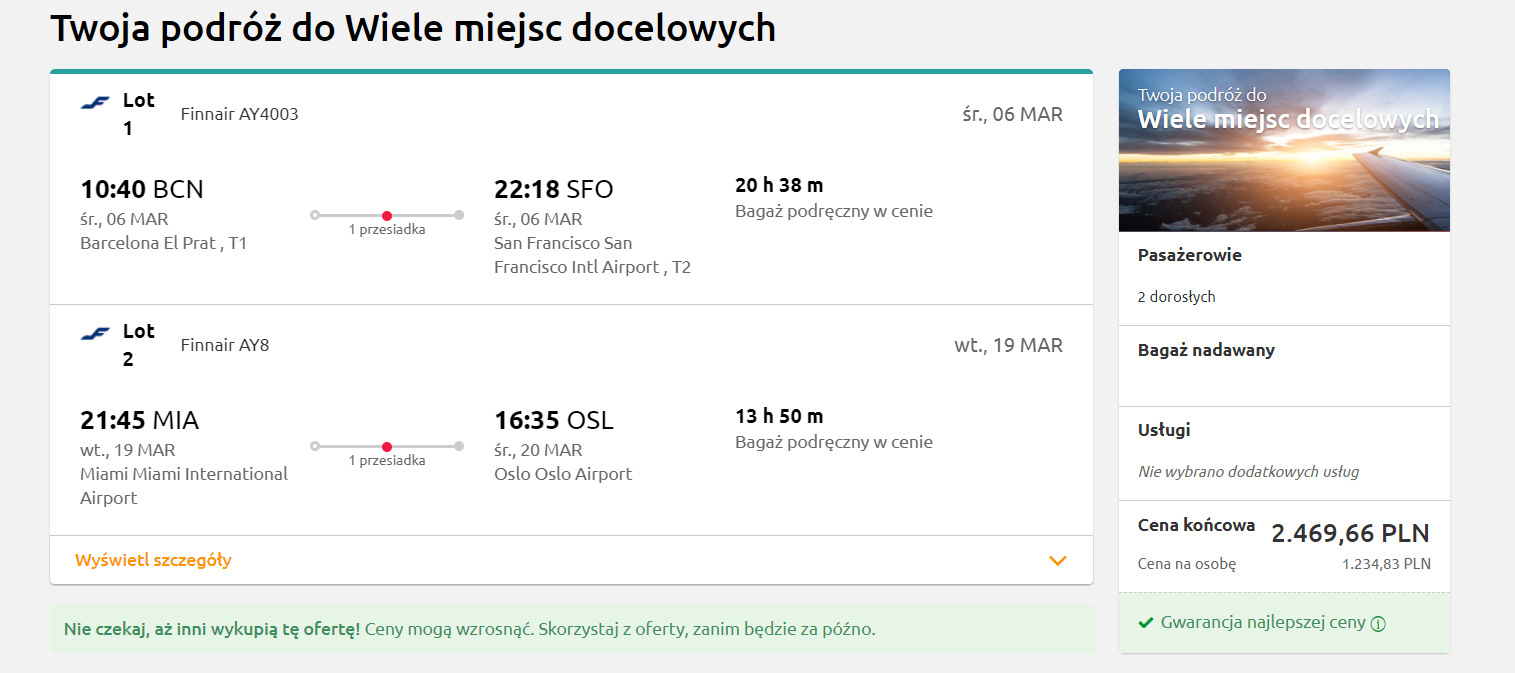Click the Usługi section heading

click(1164, 430)
